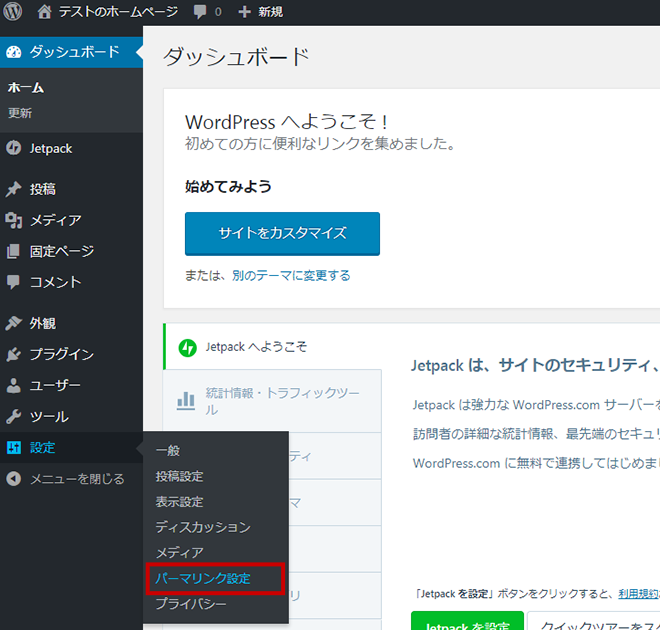
Task: Click サイトをカスタマイズ button
Action: (x=282, y=234)
